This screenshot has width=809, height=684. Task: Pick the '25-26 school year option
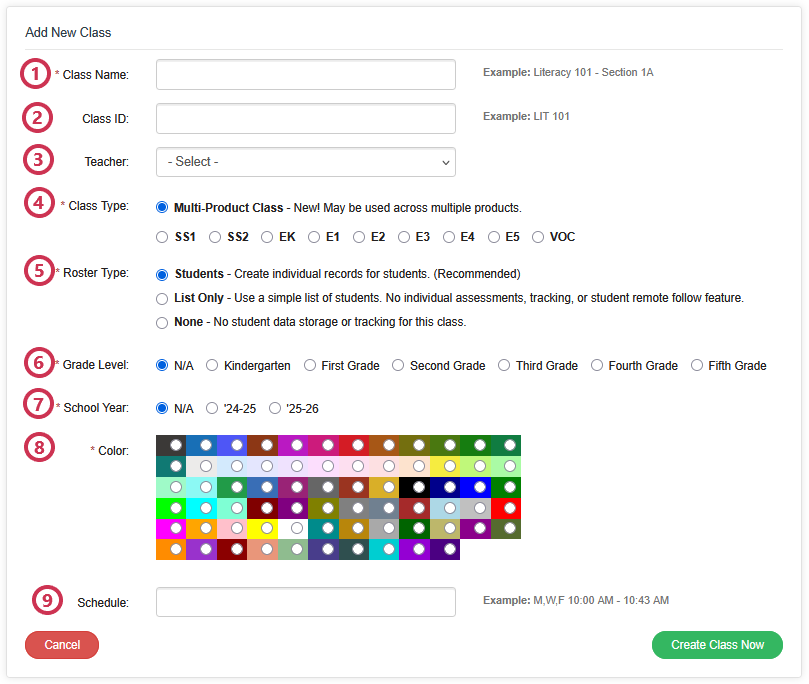[x=275, y=409]
